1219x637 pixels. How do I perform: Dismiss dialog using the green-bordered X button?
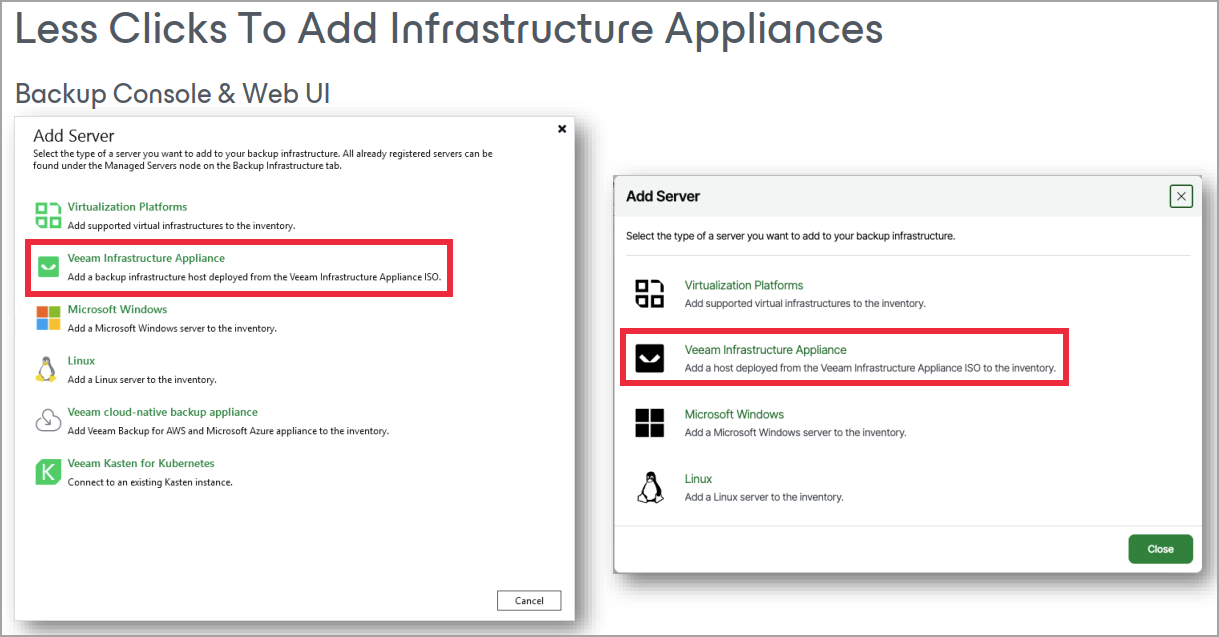(1181, 196)
